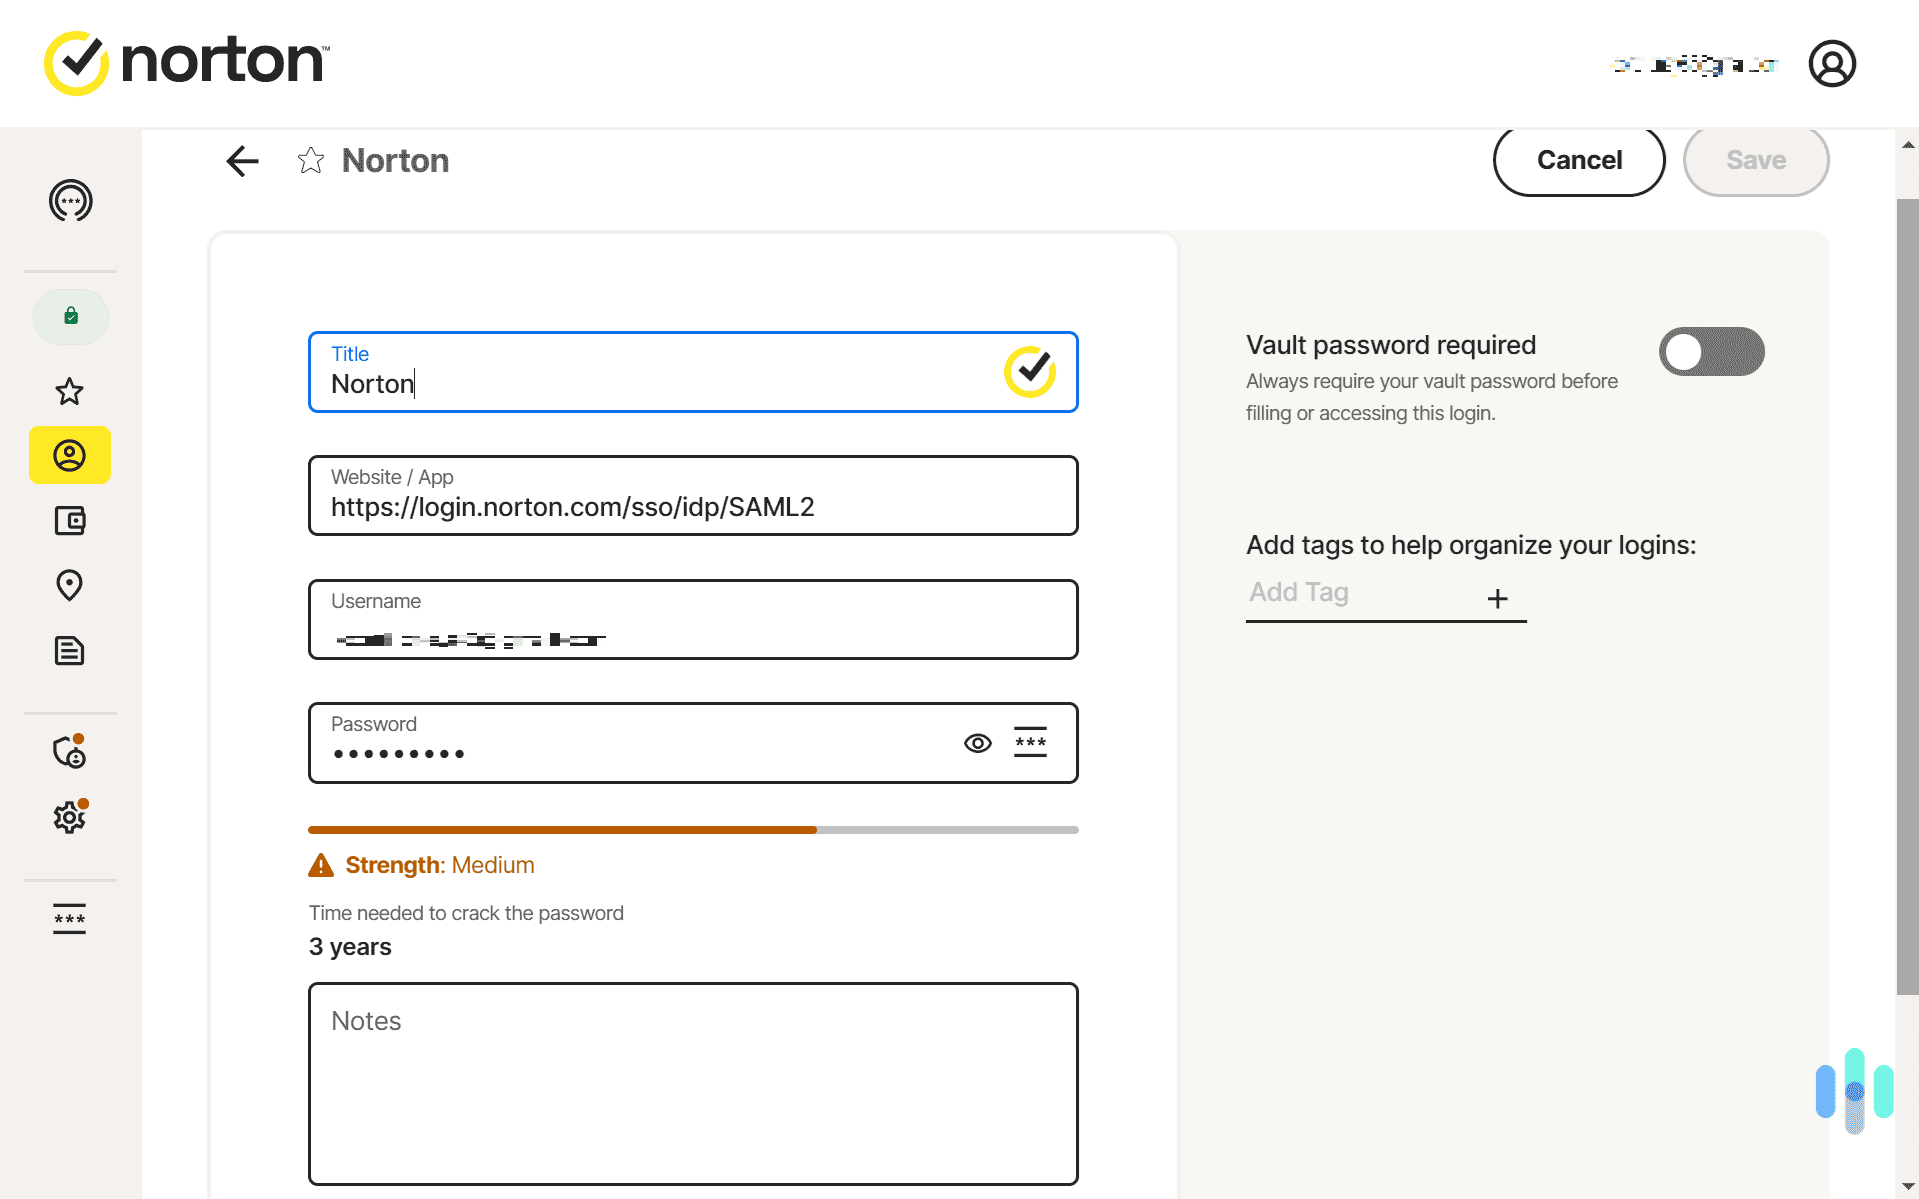
Task: Click the Norton checkmark icon in Title field
Action: point(1030,372)
